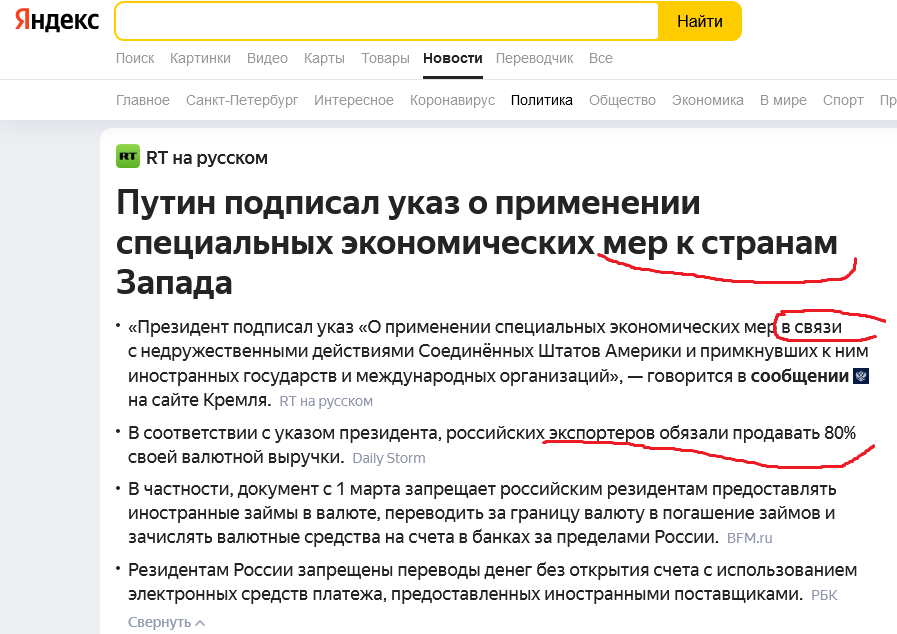Viewport: 897px width, 634px height.
Task: Focus the Yandex search input field
Action: click(385, 21)
